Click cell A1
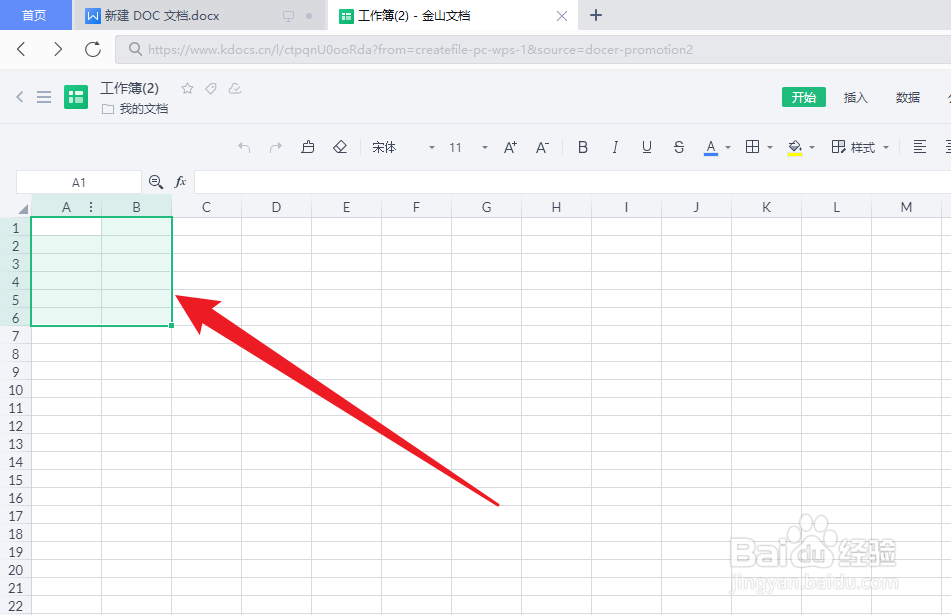This screenshot has height=615, width=951. (66, 227)
